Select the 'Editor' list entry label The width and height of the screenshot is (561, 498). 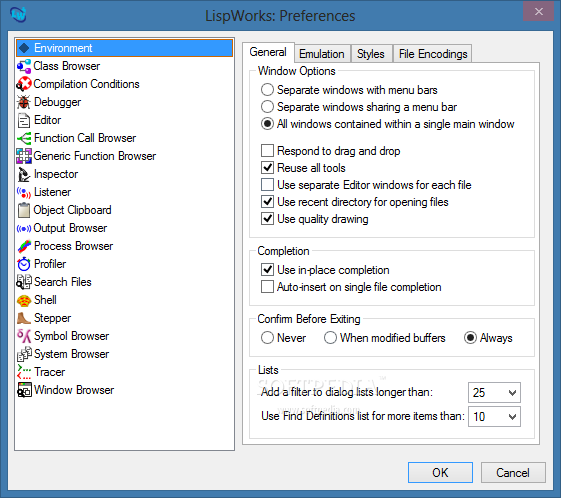(48, 120)
